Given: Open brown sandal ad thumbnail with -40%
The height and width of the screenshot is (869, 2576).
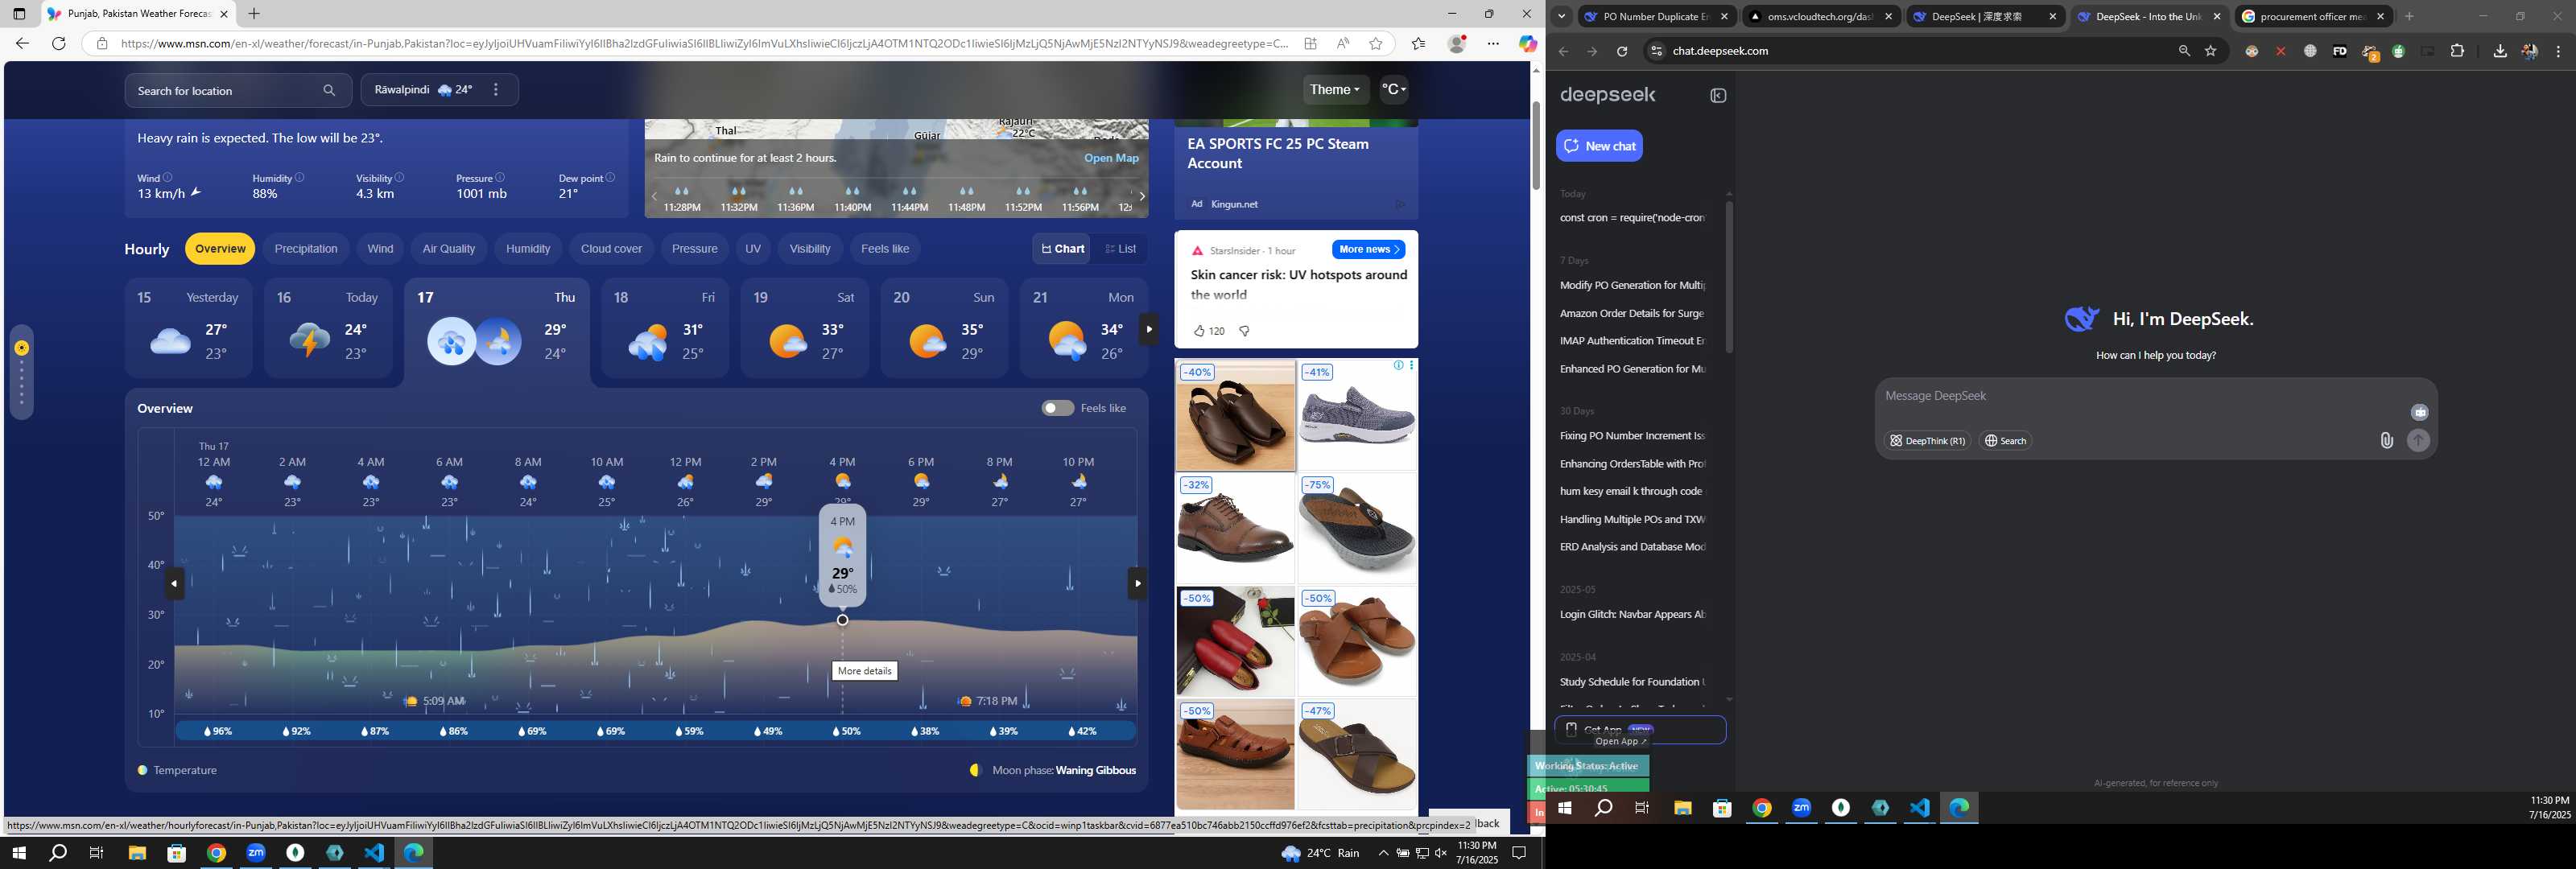Looking at the screenshot, I should [1235, 416].
